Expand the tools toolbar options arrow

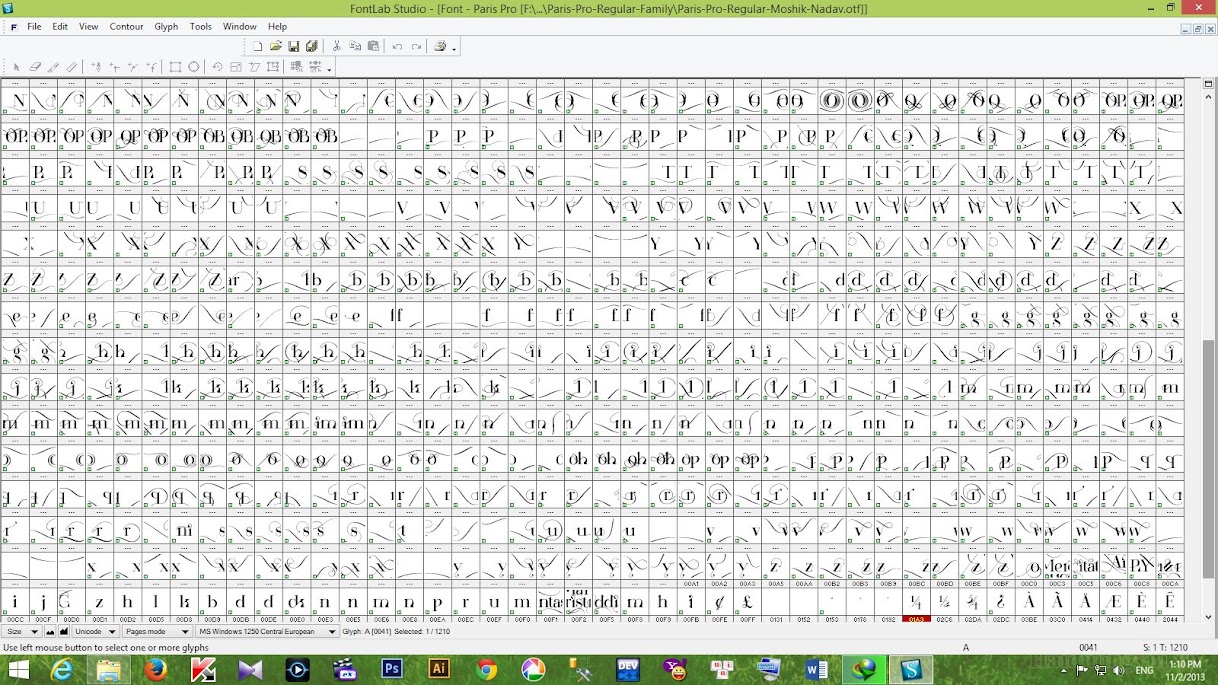329,69
